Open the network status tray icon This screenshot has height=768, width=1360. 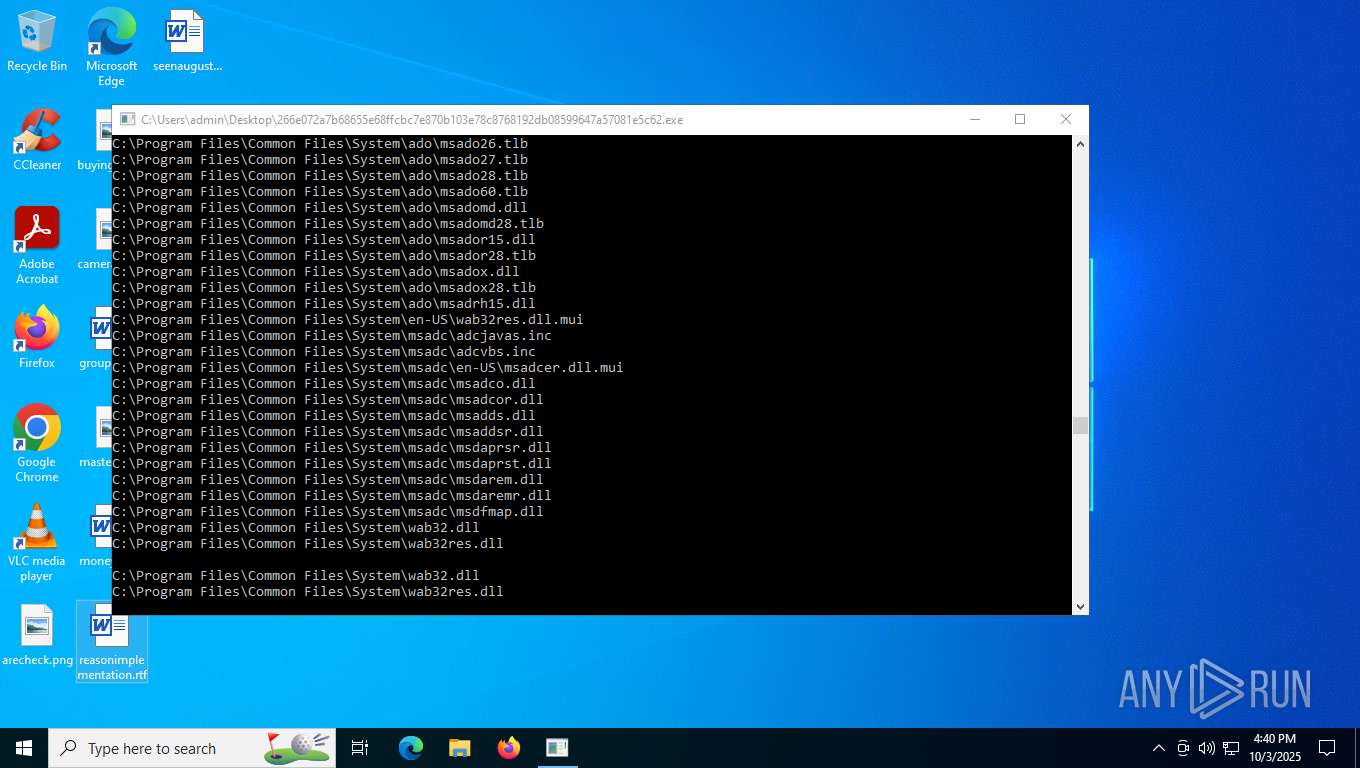1231,748
